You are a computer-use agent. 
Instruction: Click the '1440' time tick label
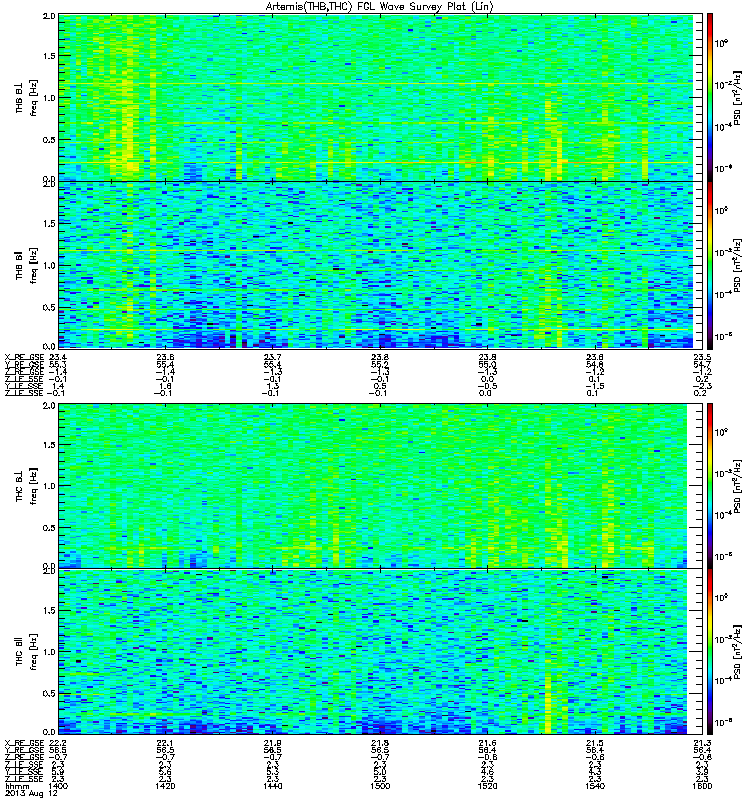pos(272,786)
